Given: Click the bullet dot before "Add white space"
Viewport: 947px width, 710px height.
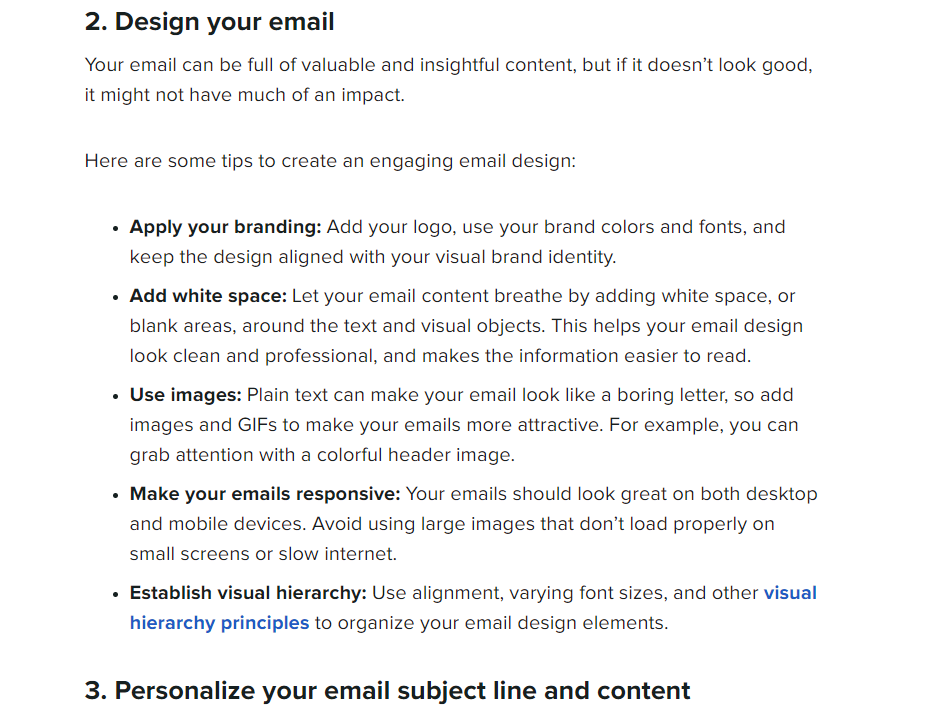Looking at the screenshot, I should (x=116, y=297).
